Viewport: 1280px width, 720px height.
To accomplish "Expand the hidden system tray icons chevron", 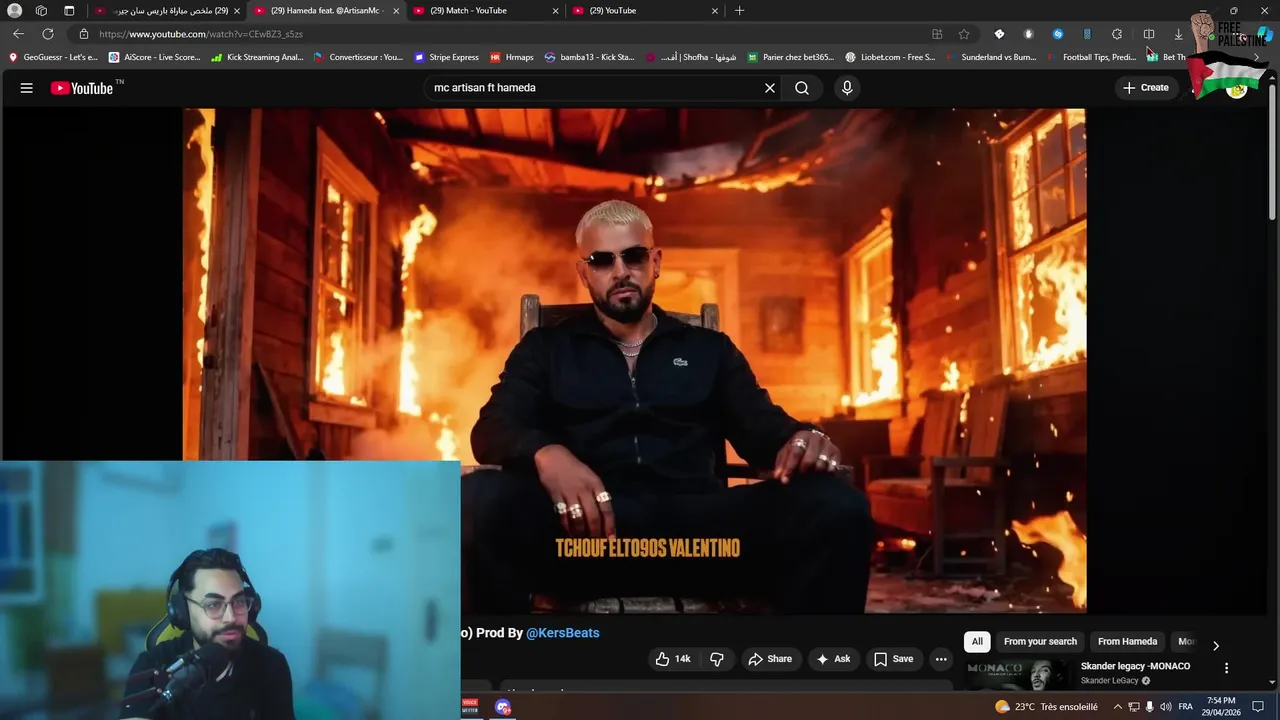I will pos(1118,706).
